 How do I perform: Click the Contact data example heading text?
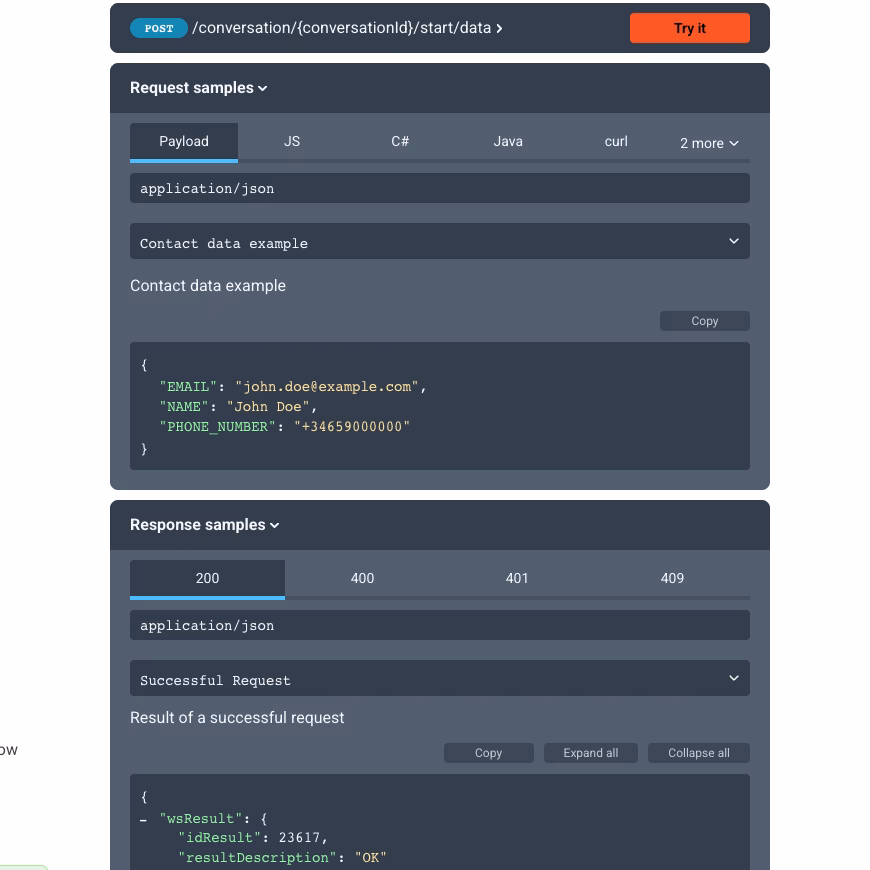point(208,286)
